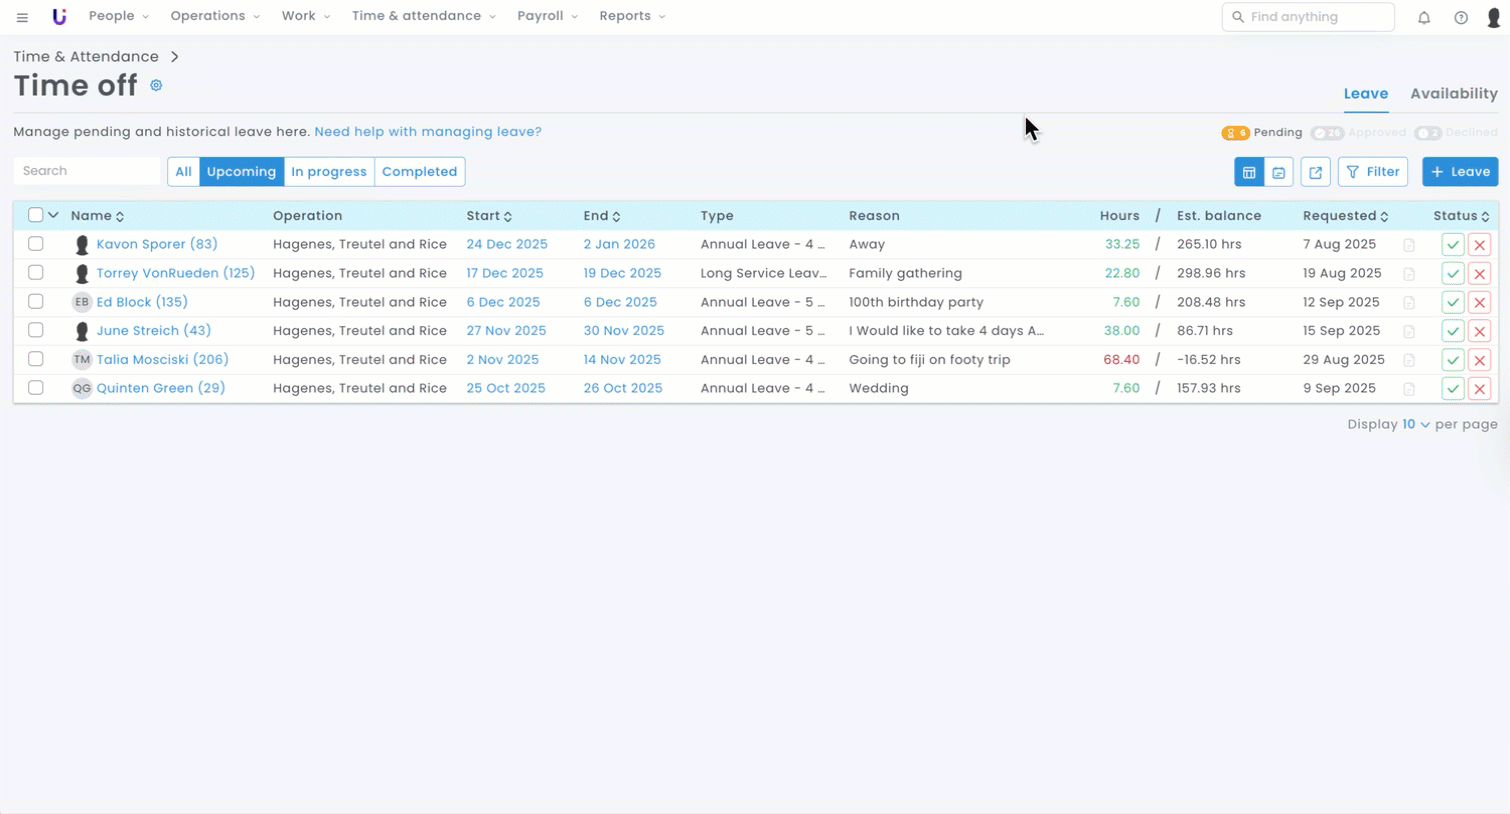The height and width of the screenshot is (814, 1510).
Task: Open the help question mark icon
Action: click(1461, 17)
